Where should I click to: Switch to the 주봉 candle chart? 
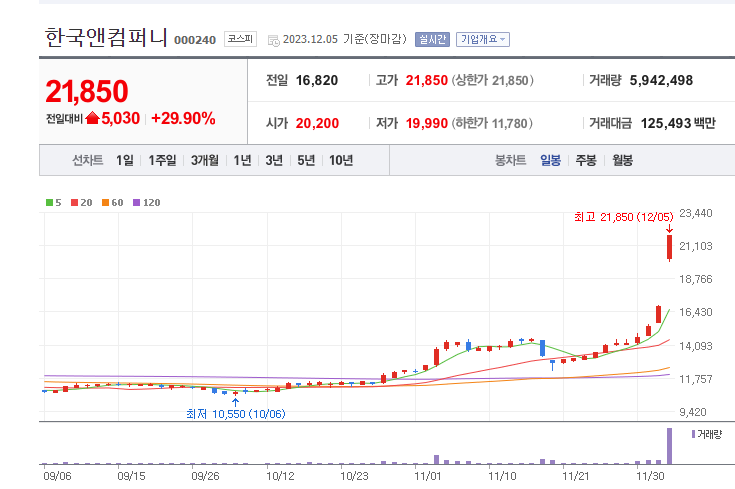point(586,160)
